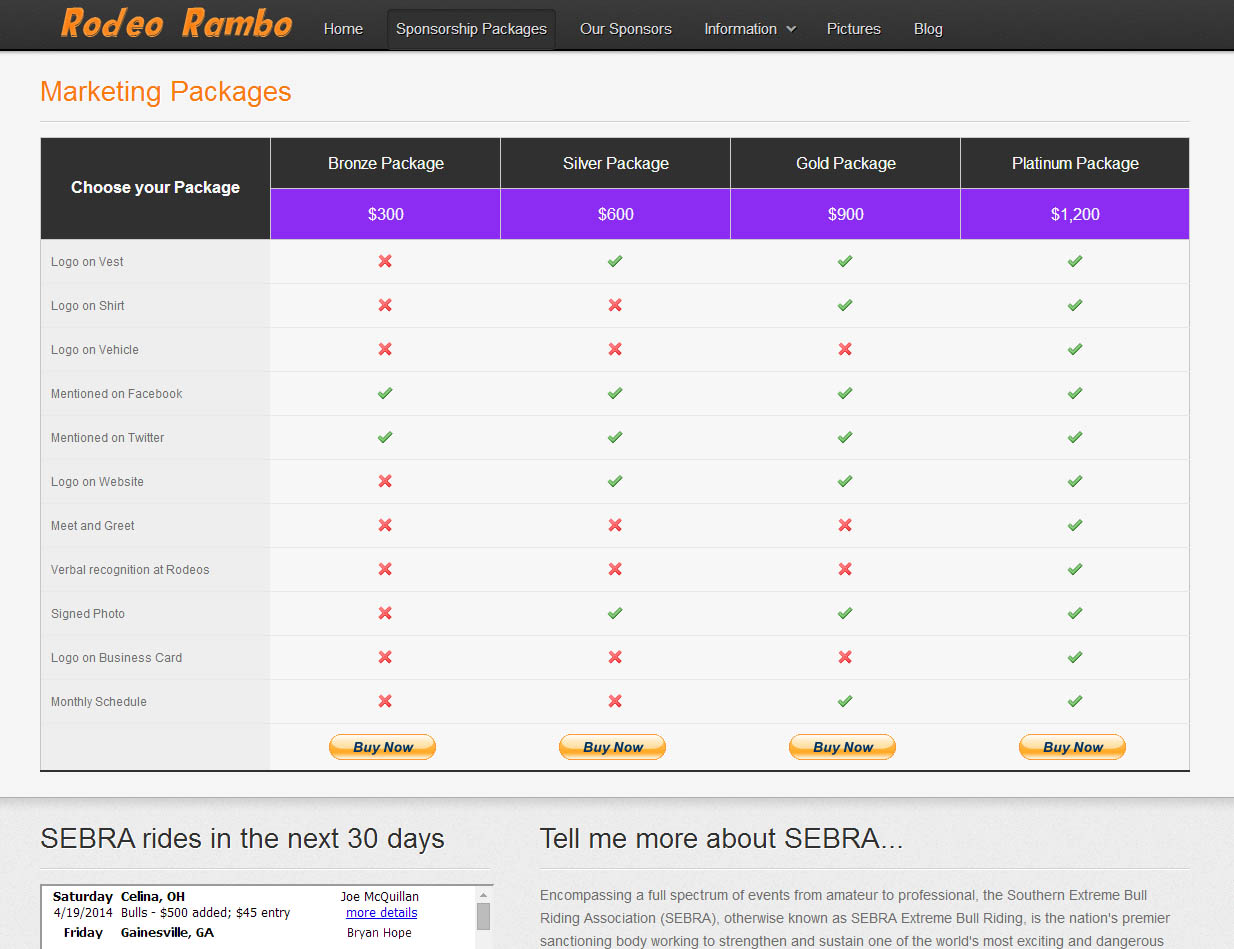Viewport: 1234px width, 949px height.
Task: Expand the Information dropdown menu
Action: 740,29
